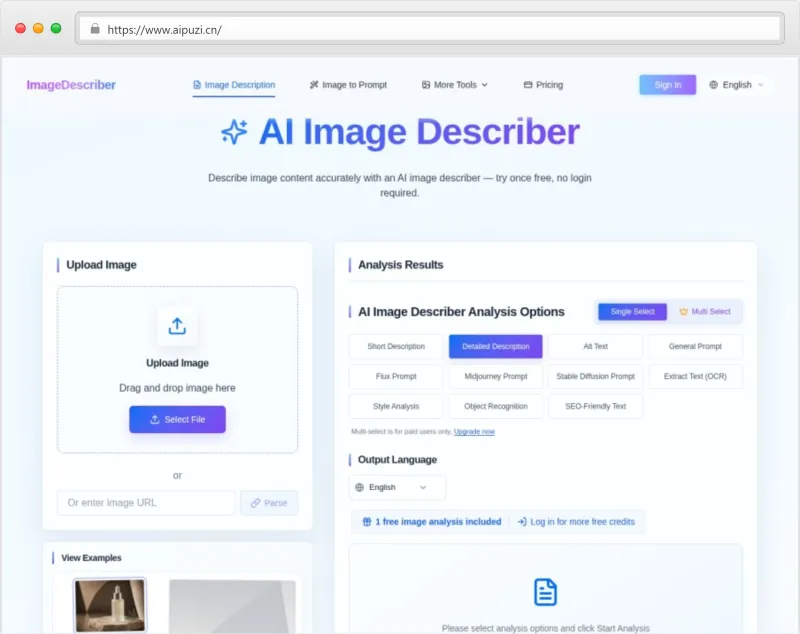Click the link icon on Parse button
800x634 pixels.
[256, 503]
